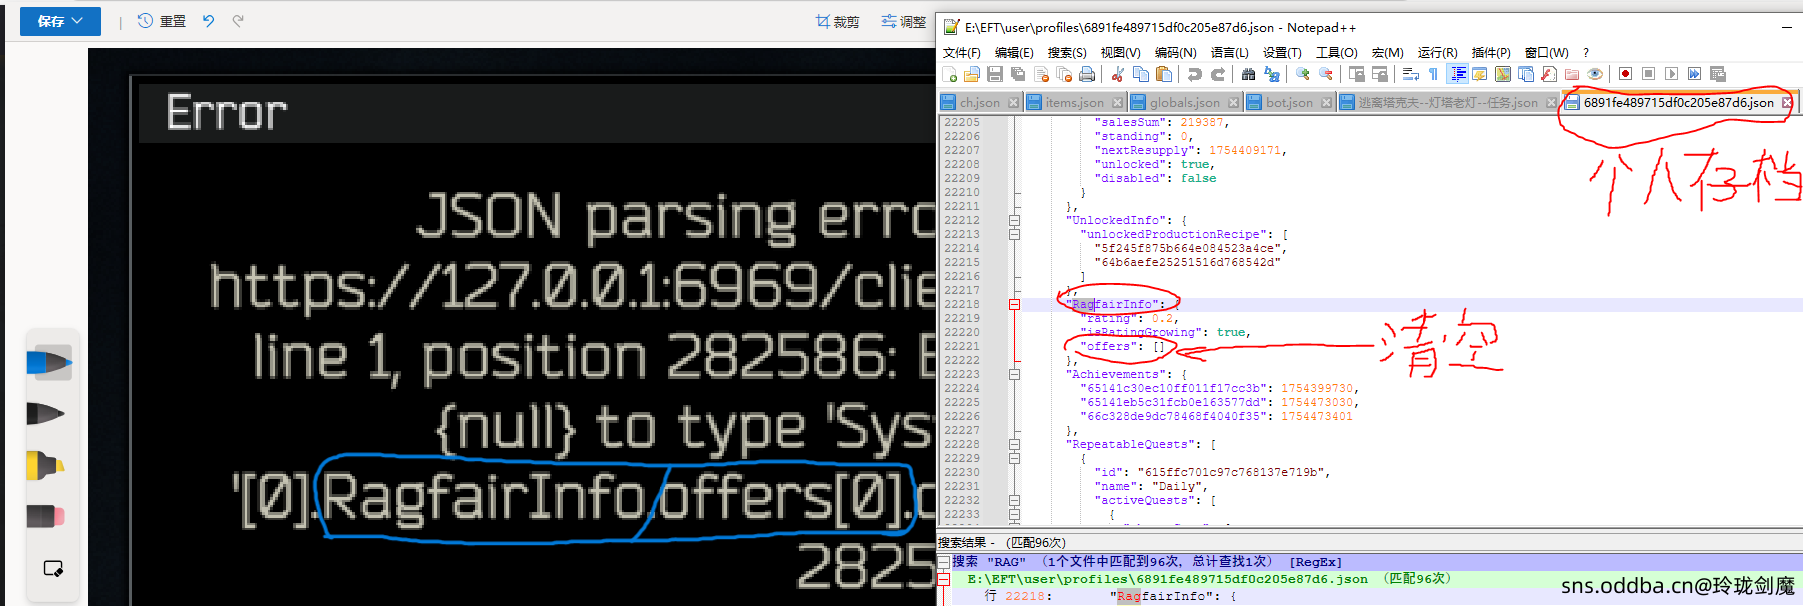1803x606 pixels.
Task: Collapse the 搜索 "RAG" search result node
Action: click(x=943, y=562)
